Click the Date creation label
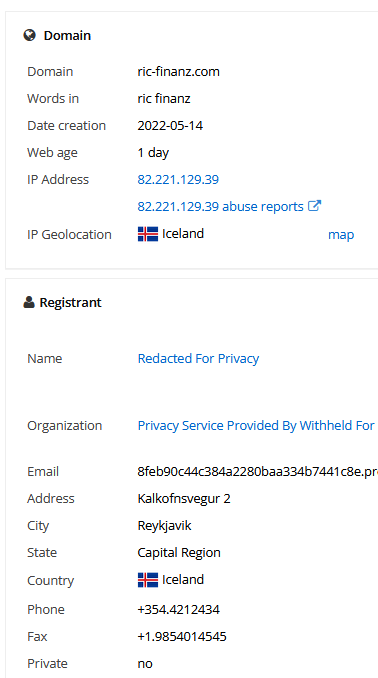Screen dimensions: 378x678 [x=67, y=126]
